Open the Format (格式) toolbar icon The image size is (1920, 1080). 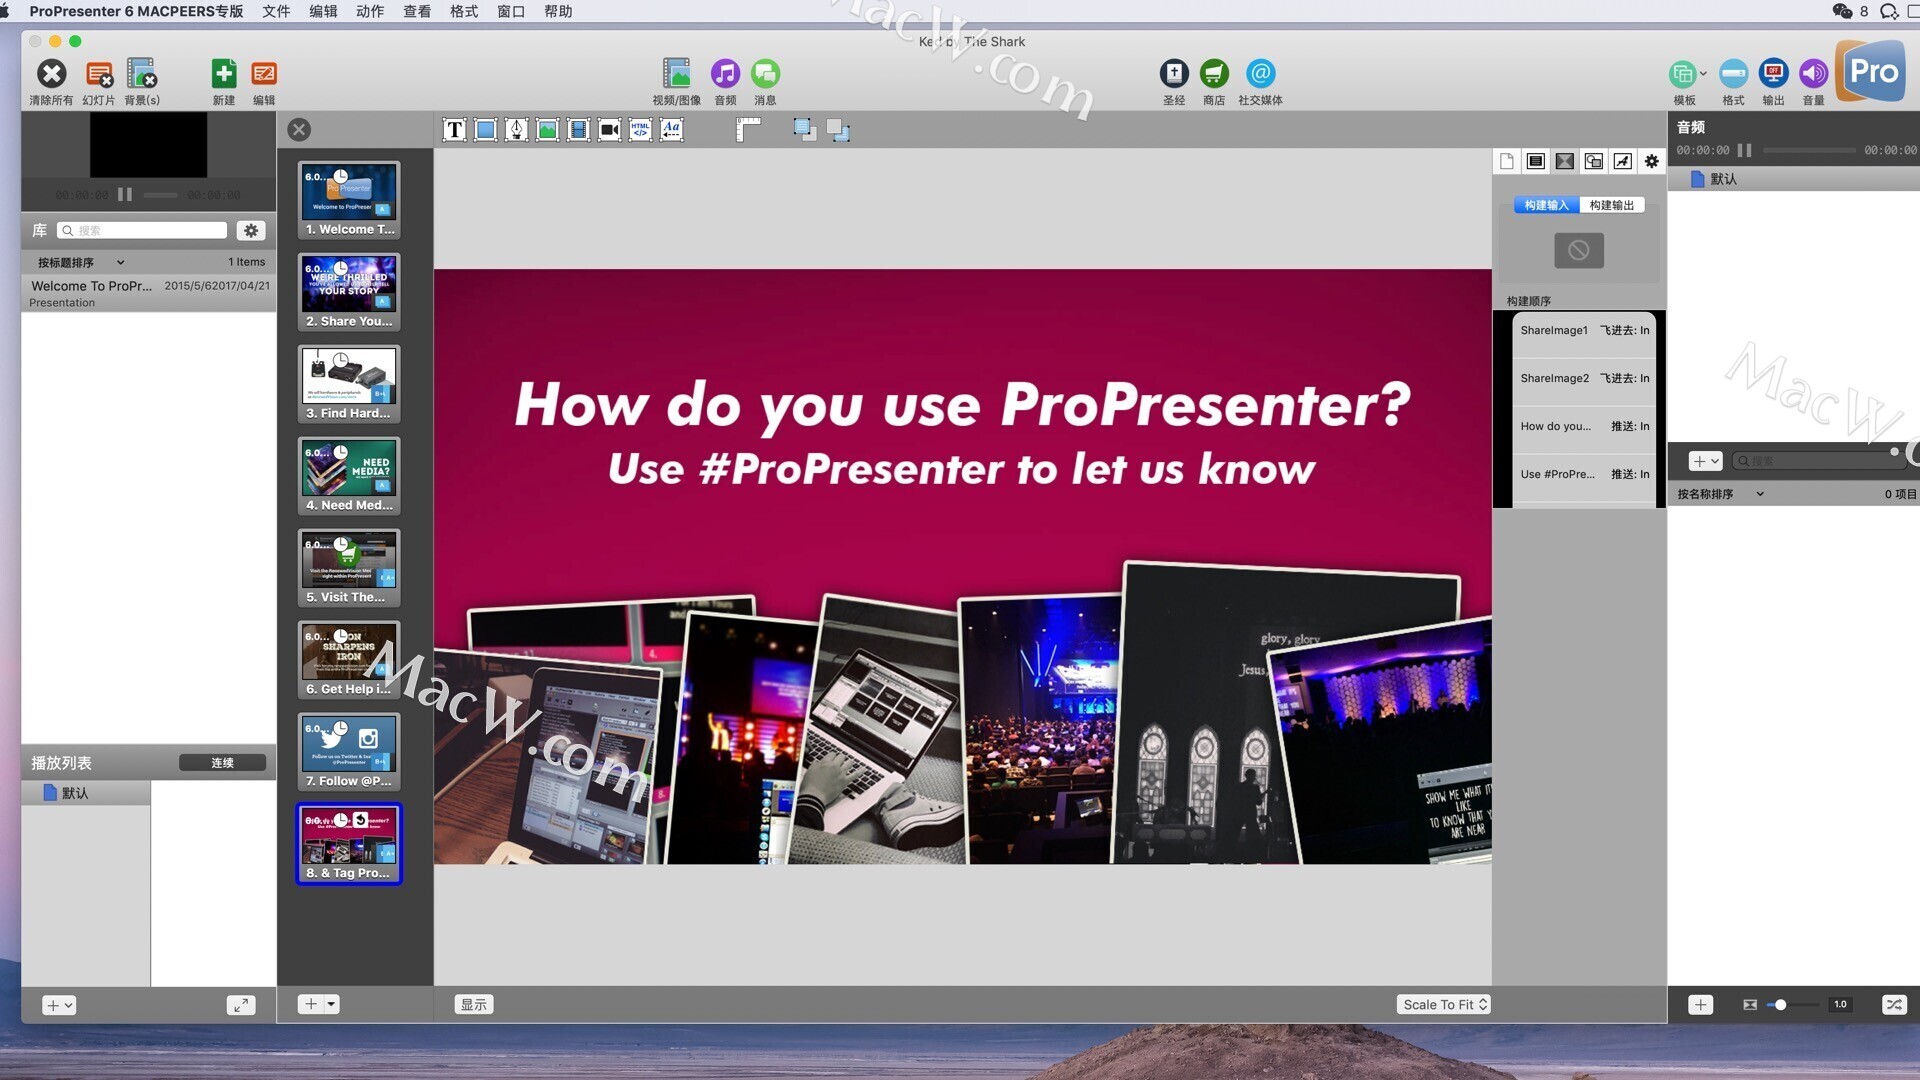1733,74
